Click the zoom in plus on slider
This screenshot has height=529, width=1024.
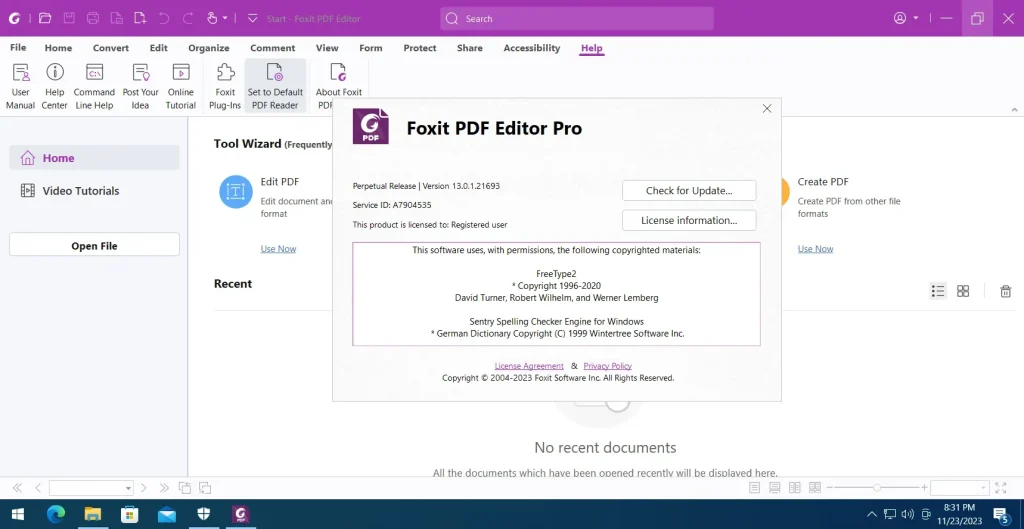(924, 488)
